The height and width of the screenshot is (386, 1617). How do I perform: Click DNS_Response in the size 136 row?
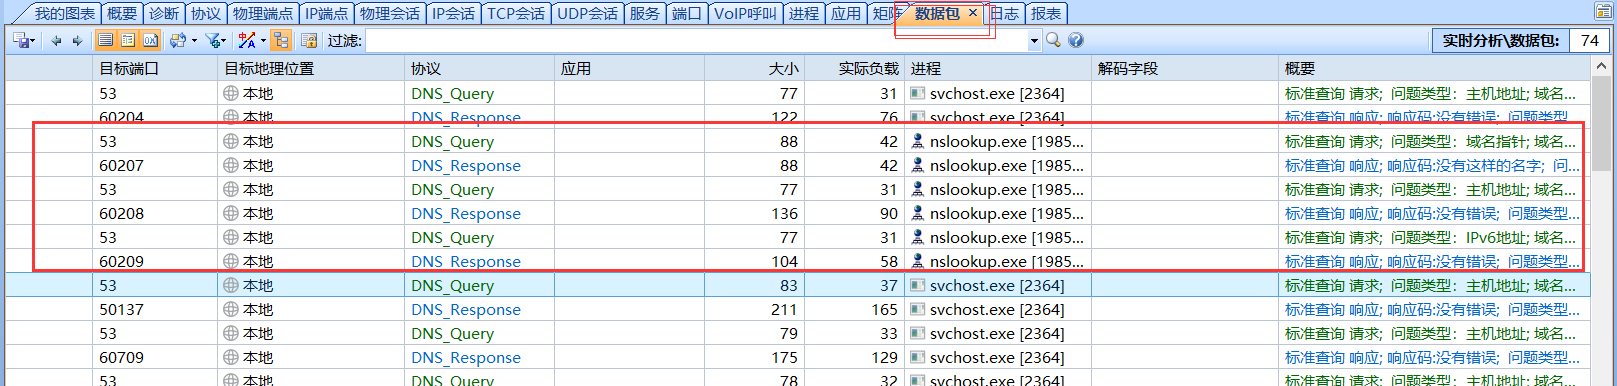click(x=466, y=213)
